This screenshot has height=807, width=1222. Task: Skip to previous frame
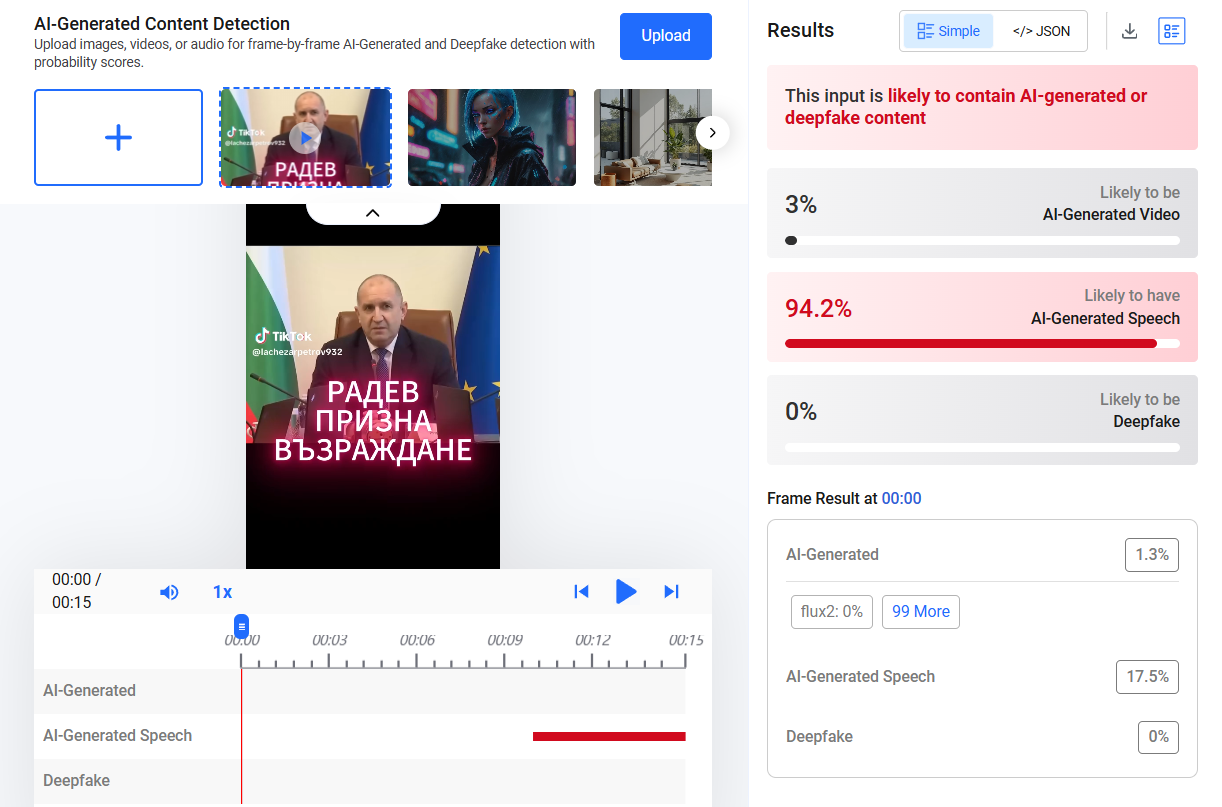[581, 592]
